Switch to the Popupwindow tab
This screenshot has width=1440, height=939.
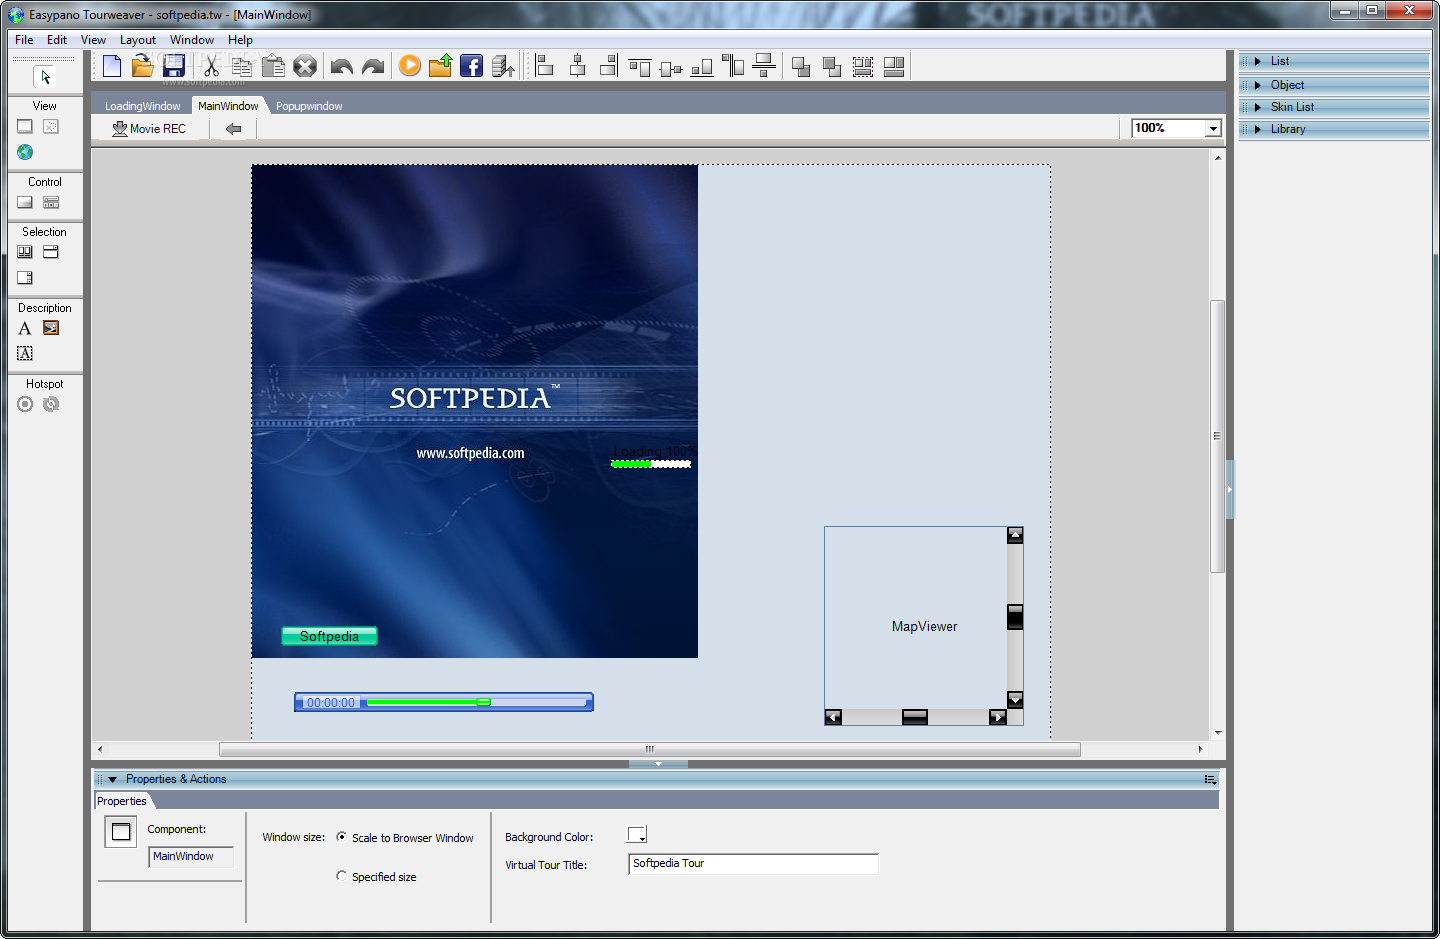pos(309,106)
